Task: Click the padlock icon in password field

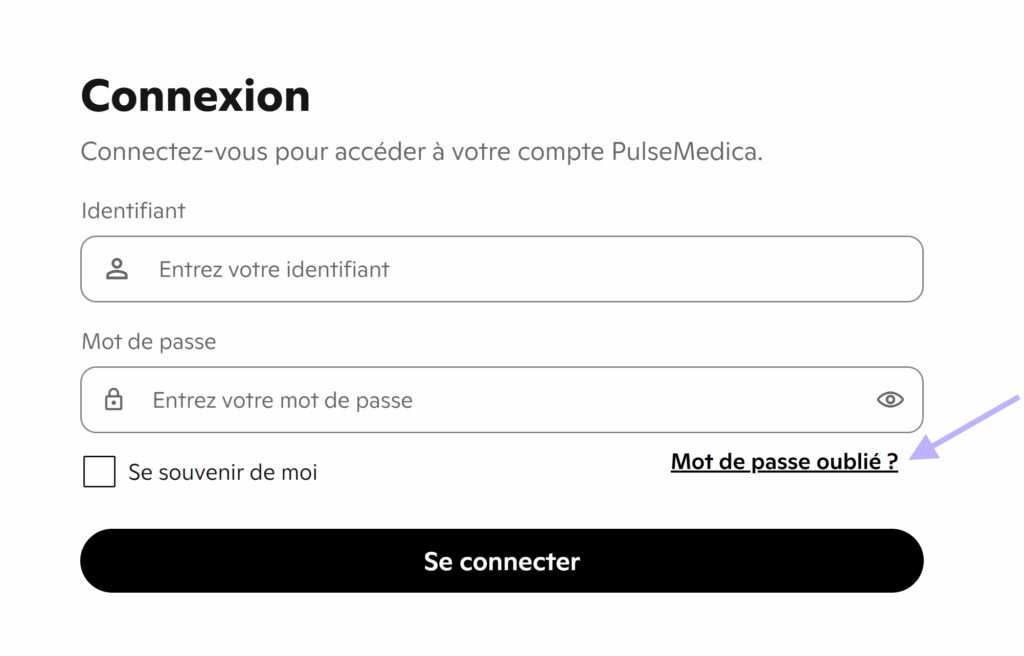Action: coord(114,400)
